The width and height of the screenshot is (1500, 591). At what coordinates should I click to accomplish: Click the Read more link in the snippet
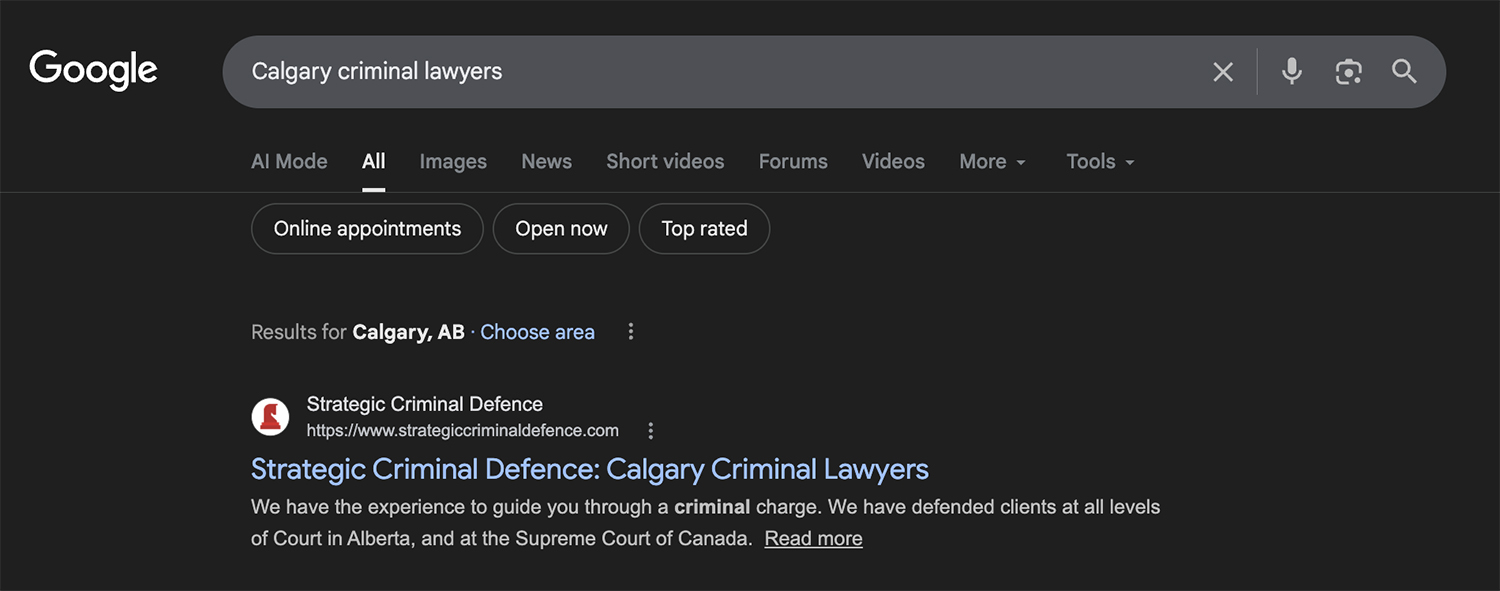coord(813,538)
